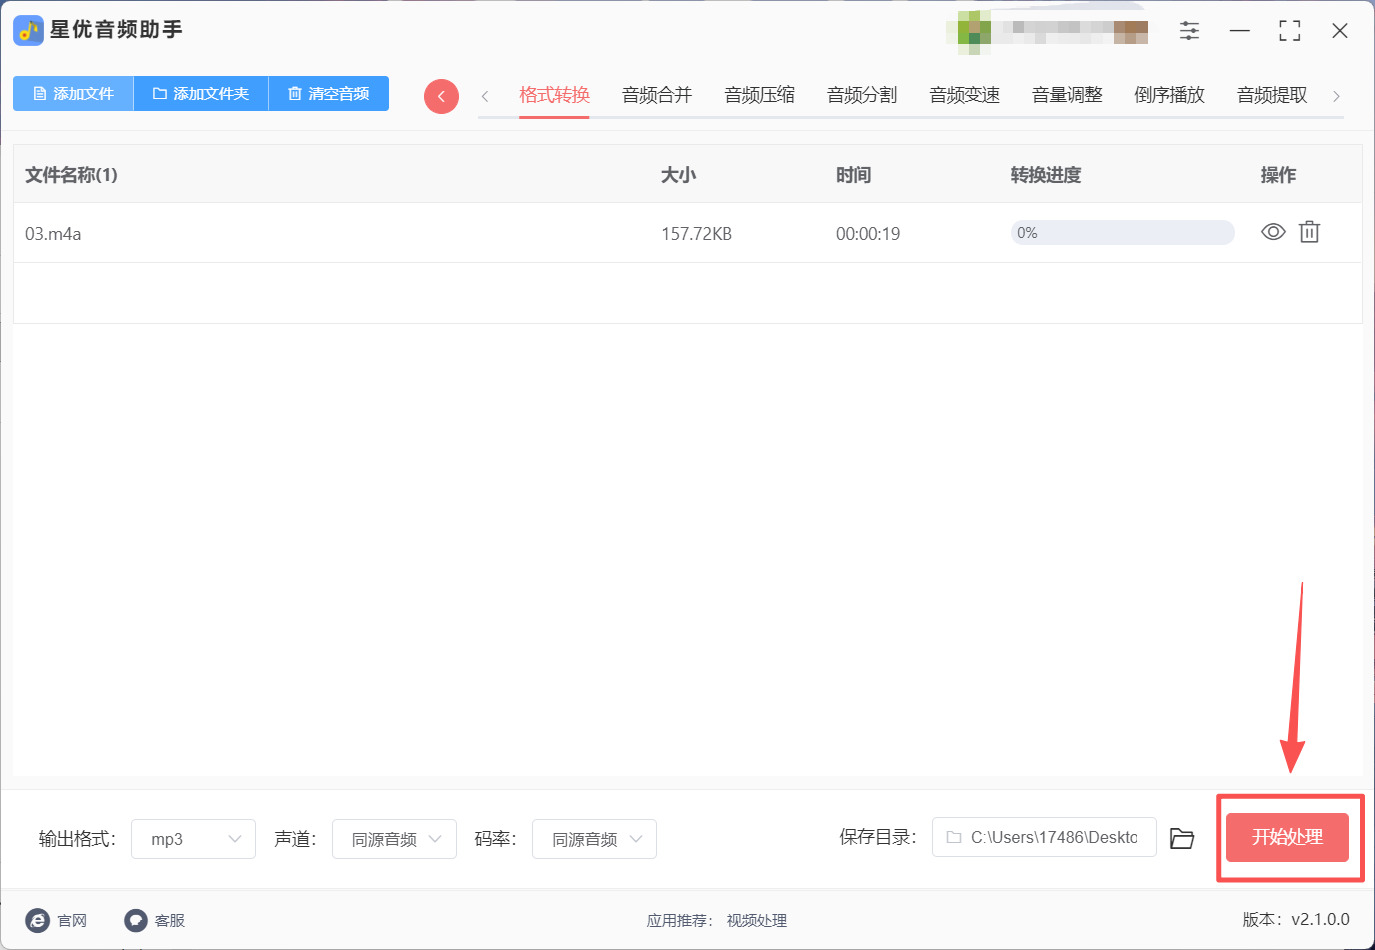
Task: Click the 官网 website icon
Action: click(x=38, y=920)
